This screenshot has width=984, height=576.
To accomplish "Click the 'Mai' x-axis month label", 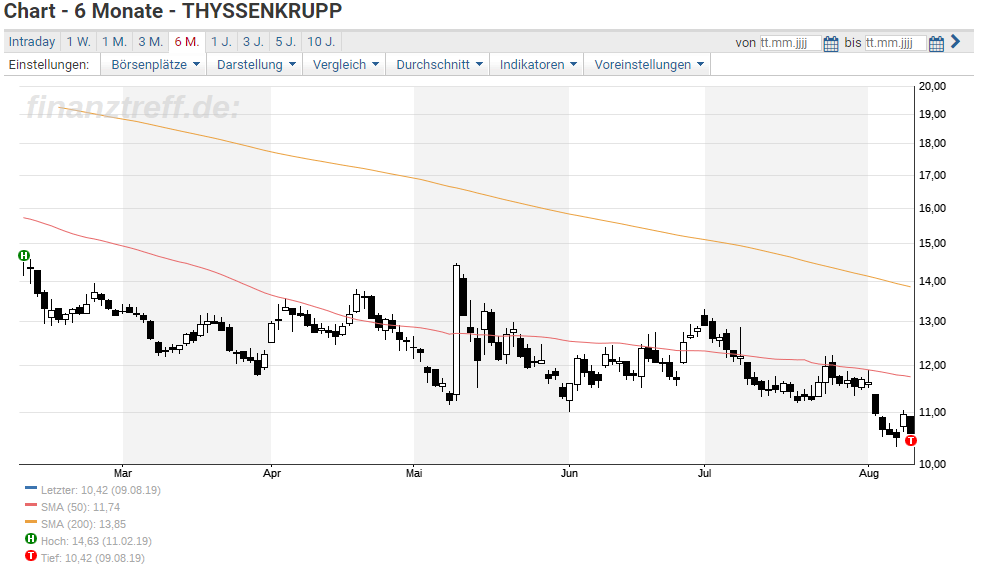I will point(414,473).
